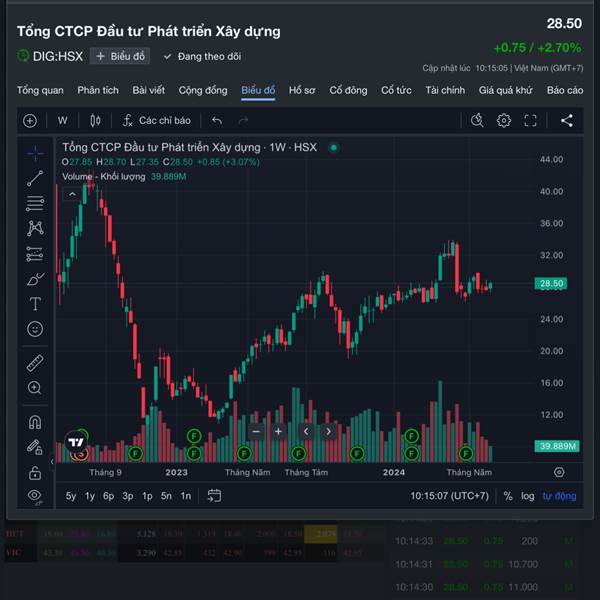Click the DIG:HSX ticker symbol
The height and width of the screenshot is (600, 600).
point(57,57)
